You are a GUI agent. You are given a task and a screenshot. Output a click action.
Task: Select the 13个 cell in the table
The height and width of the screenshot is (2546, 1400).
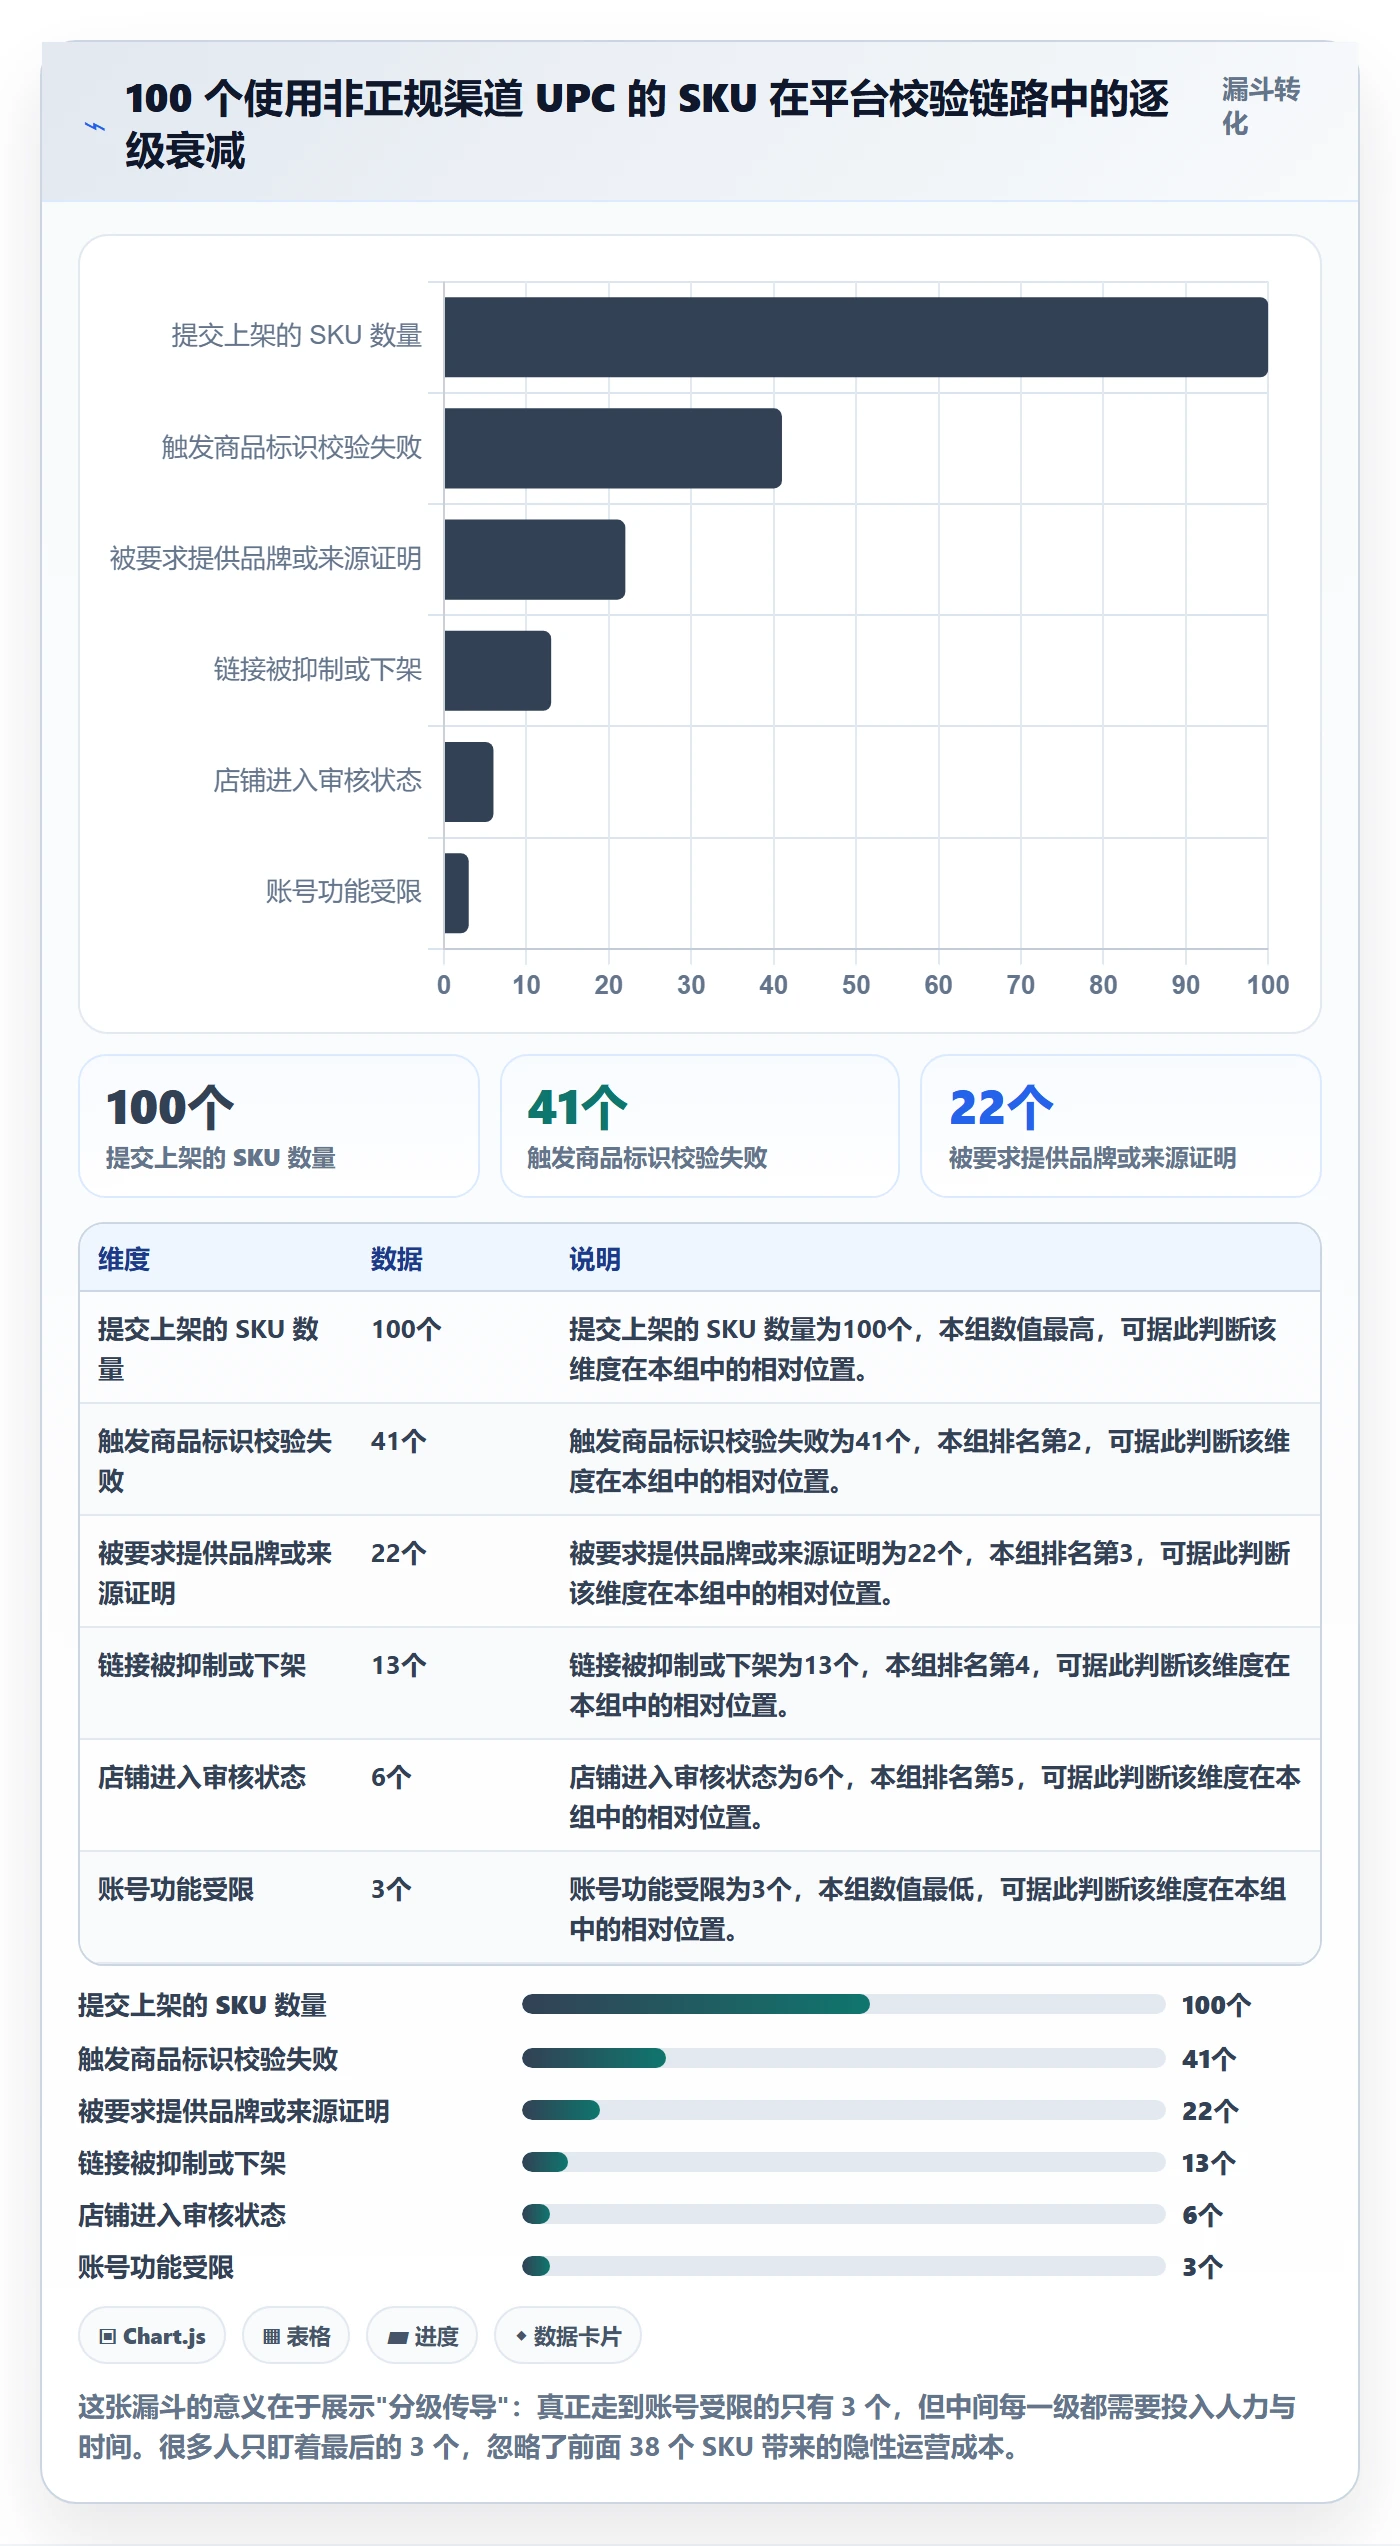pos(399,1666)
